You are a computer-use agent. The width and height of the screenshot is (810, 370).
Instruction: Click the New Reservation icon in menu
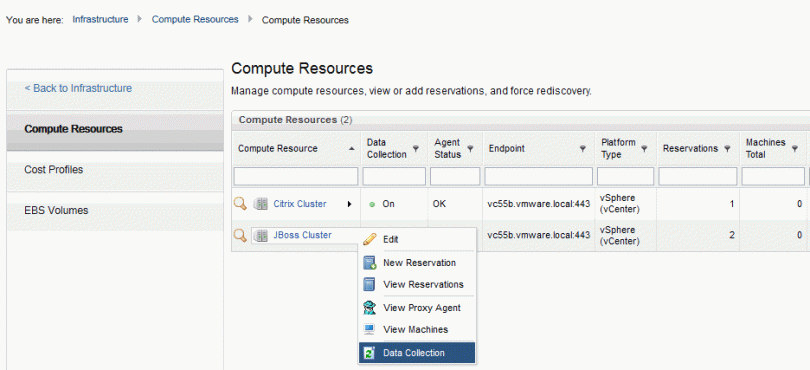(369, 263)
